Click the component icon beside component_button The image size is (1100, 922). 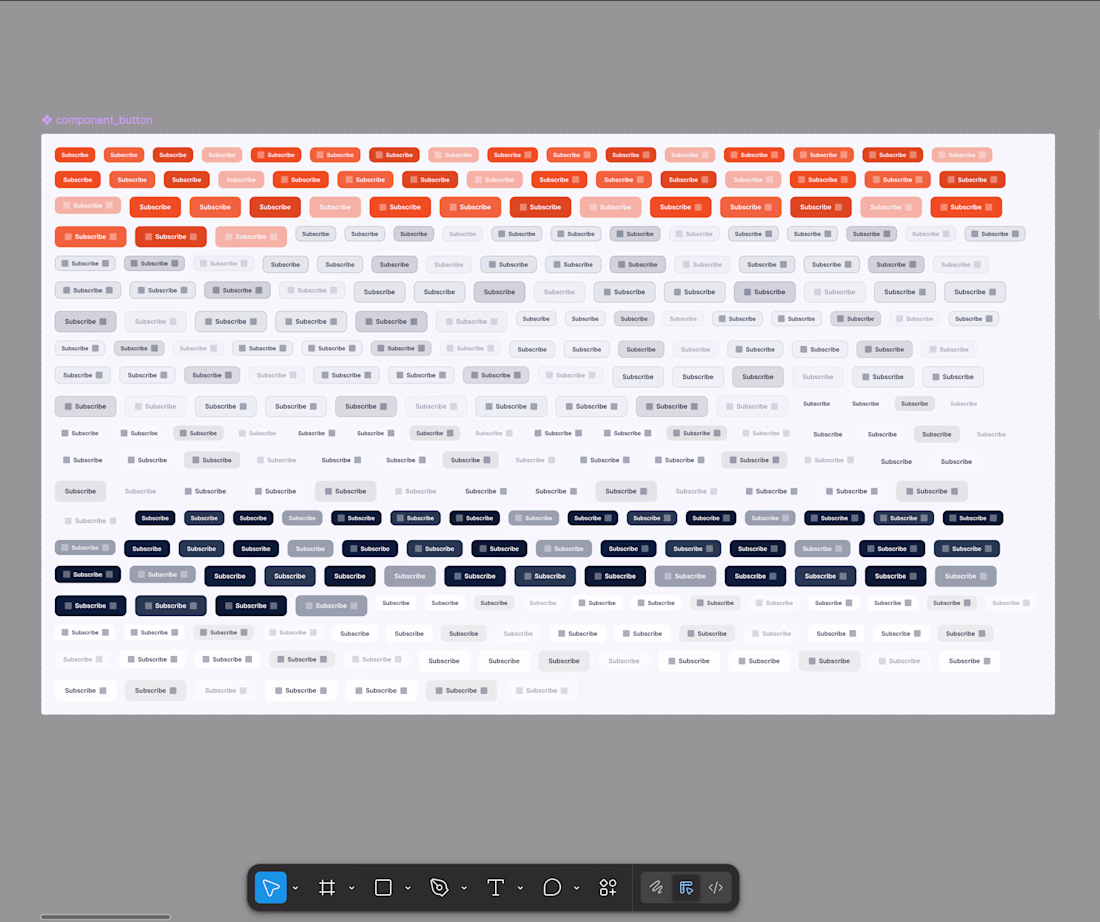(47, 120)
